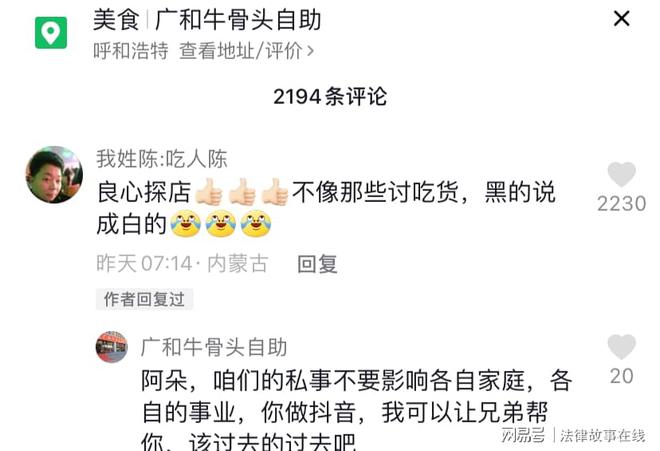Viewport: 660px width, 451px height.
Task: Tap username 我姓陈:吃人陈
Action: [162, 159]
